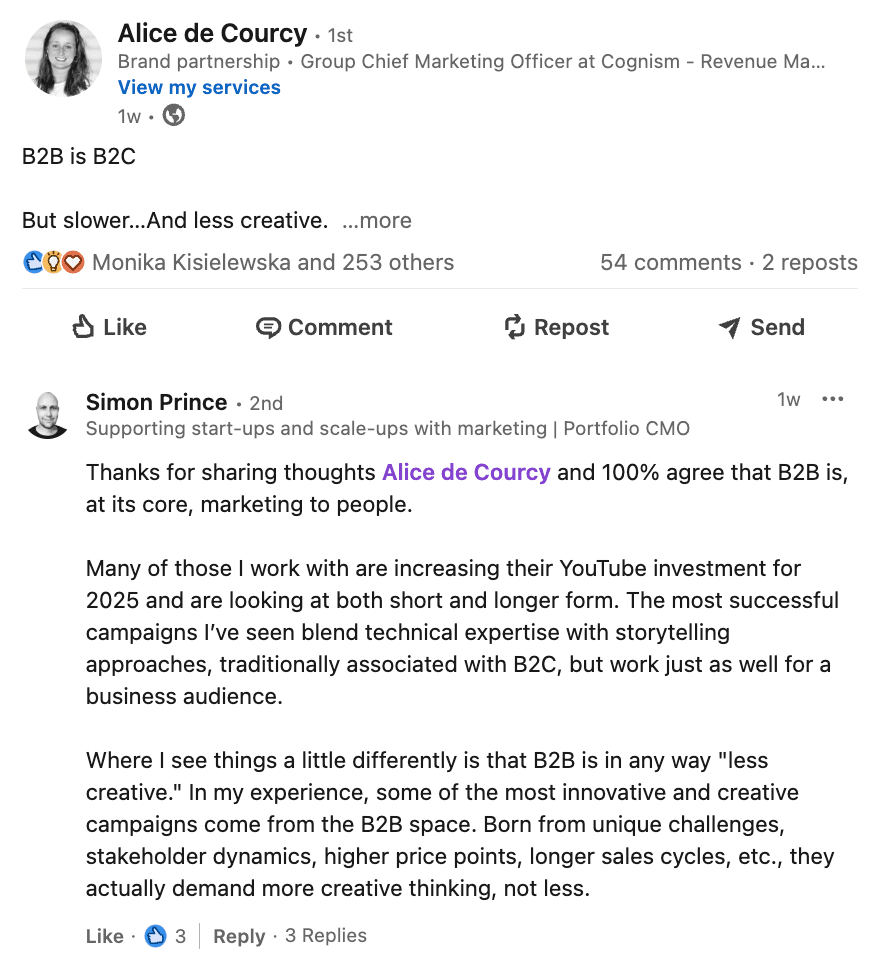Expand the post by clicking ...more

pyautogui.click(x=376, y=220)
